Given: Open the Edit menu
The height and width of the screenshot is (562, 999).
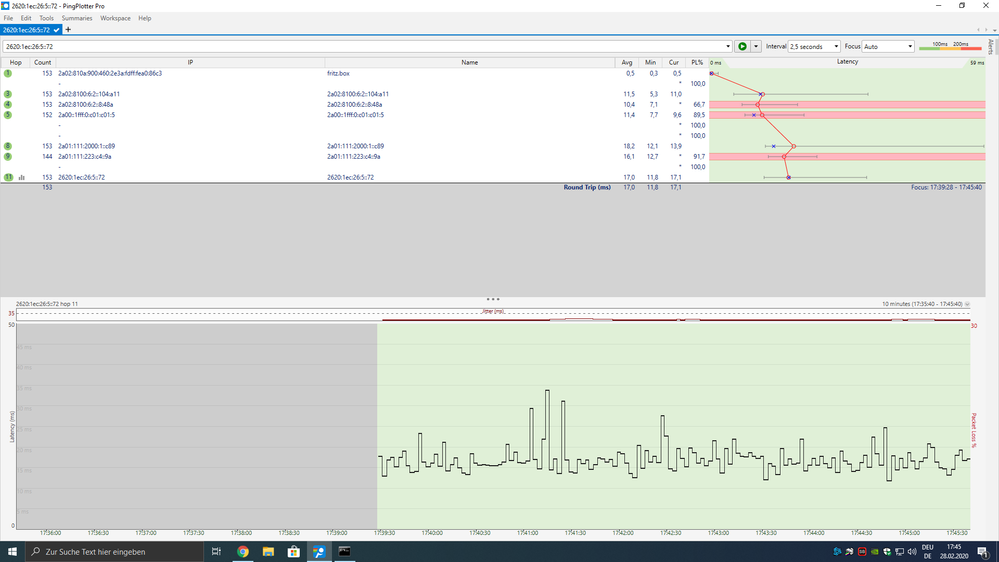Looking at the screenshot, I should [26, 18].
